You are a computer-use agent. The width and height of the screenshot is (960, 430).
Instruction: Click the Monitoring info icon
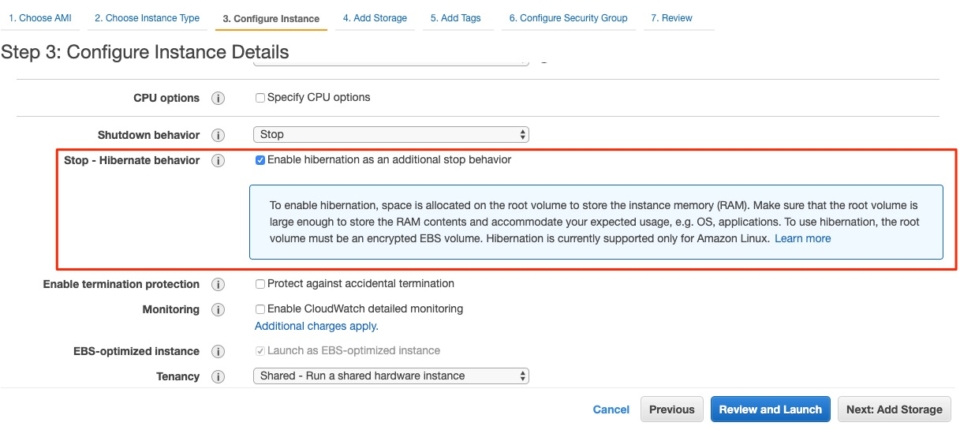[218, 309]
